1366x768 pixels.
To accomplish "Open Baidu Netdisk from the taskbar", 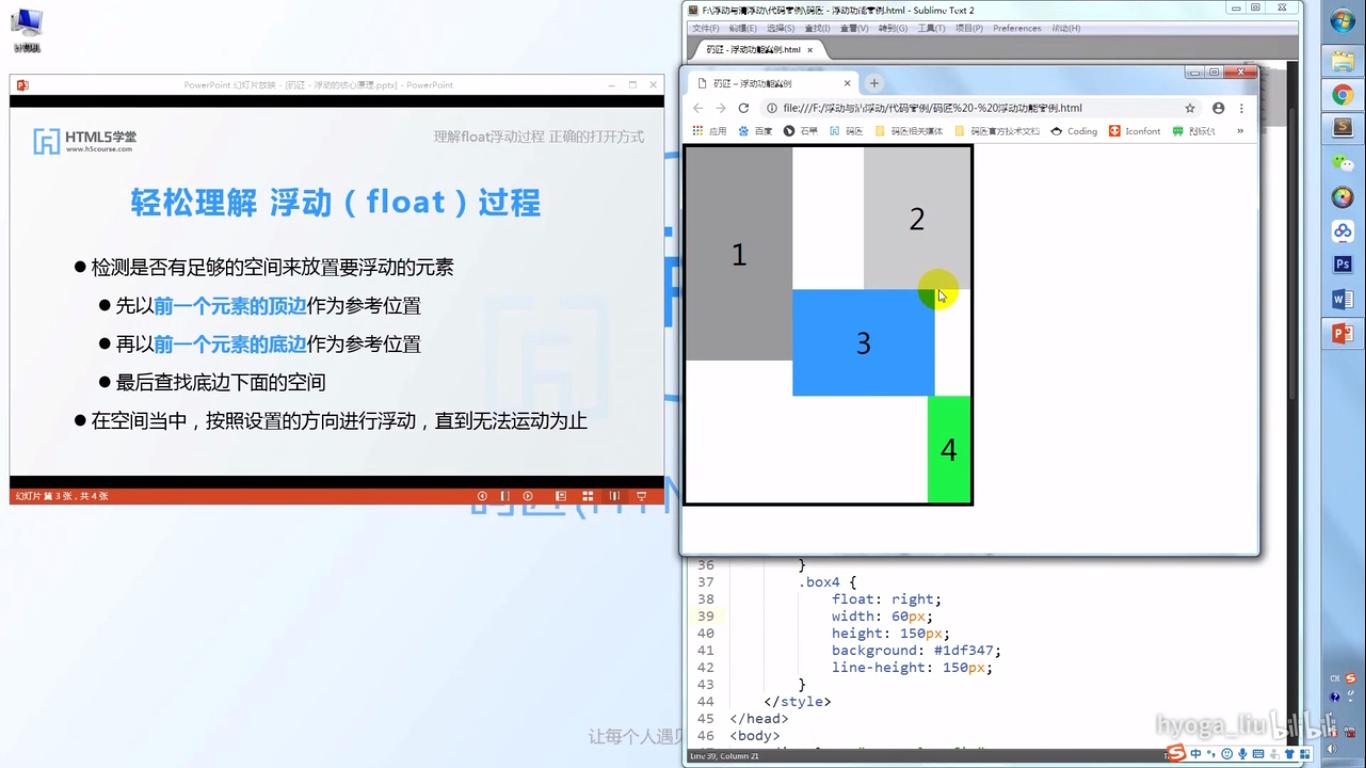I will pyautogui.click(x=1342, y=231).
